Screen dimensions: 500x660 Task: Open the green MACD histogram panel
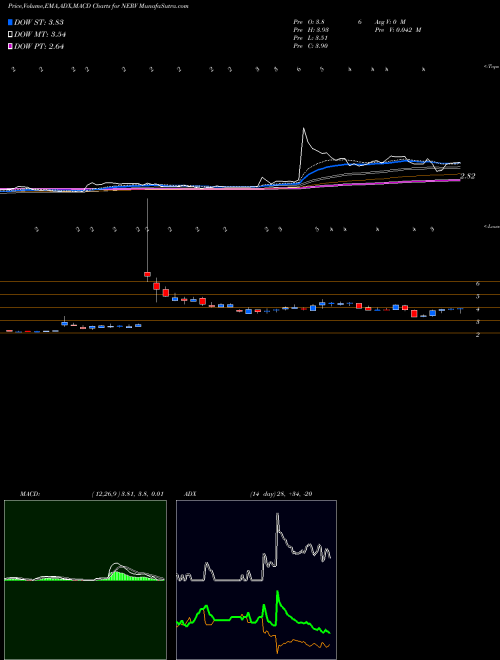[x=85, y=580]
